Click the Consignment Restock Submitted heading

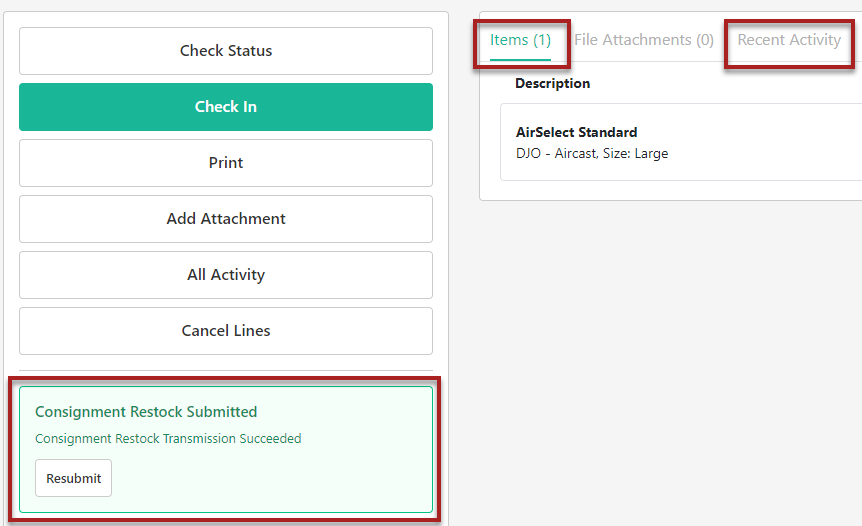(146, 412)
